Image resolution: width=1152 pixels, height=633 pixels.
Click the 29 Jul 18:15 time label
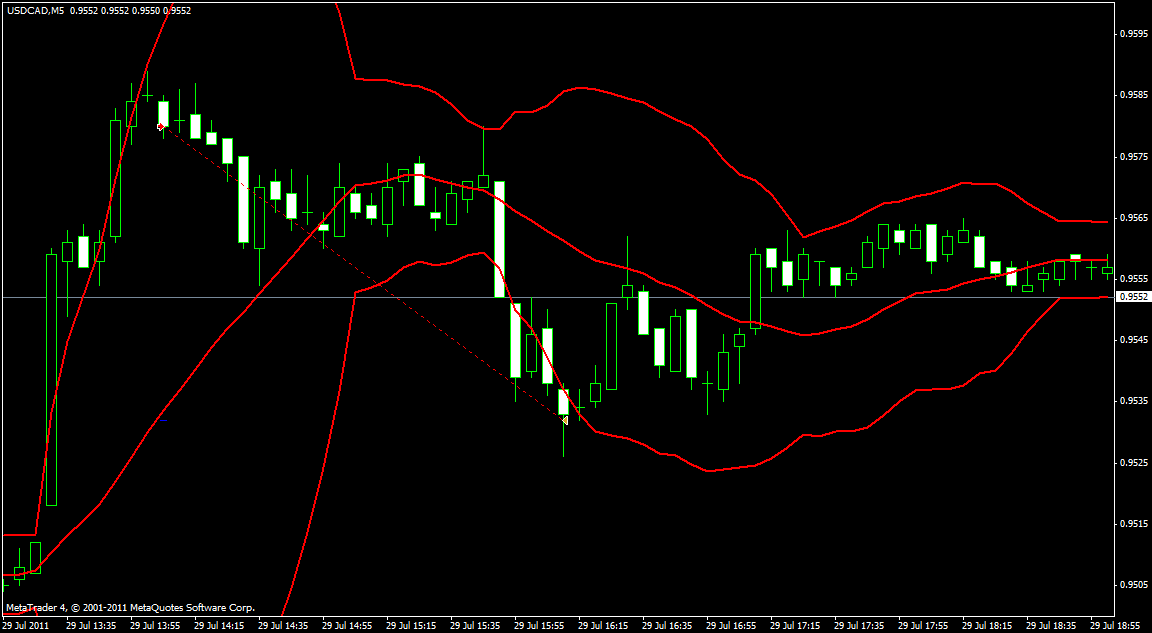[989, 626]
